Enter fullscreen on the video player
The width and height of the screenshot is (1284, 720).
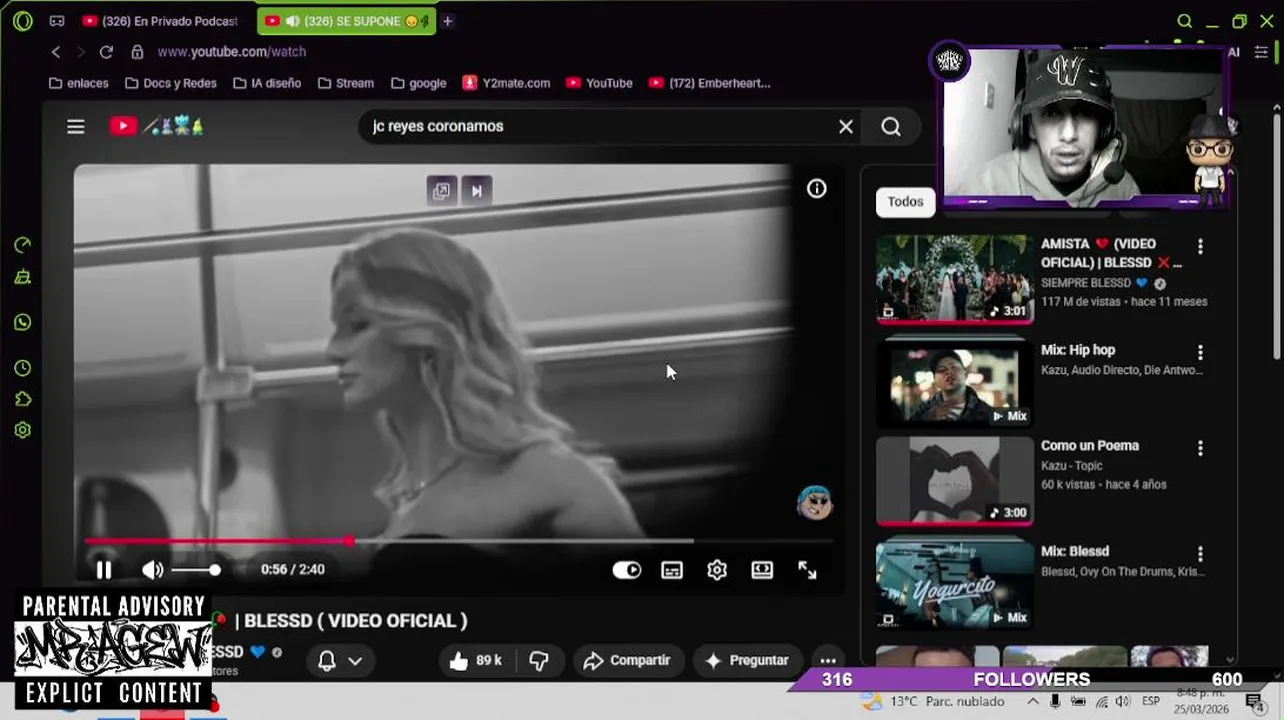point(807,570)
